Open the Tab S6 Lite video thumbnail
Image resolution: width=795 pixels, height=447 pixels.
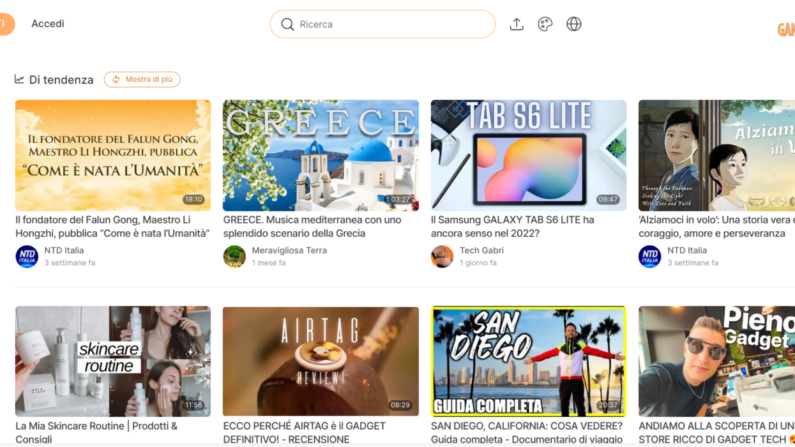(528, 156)
